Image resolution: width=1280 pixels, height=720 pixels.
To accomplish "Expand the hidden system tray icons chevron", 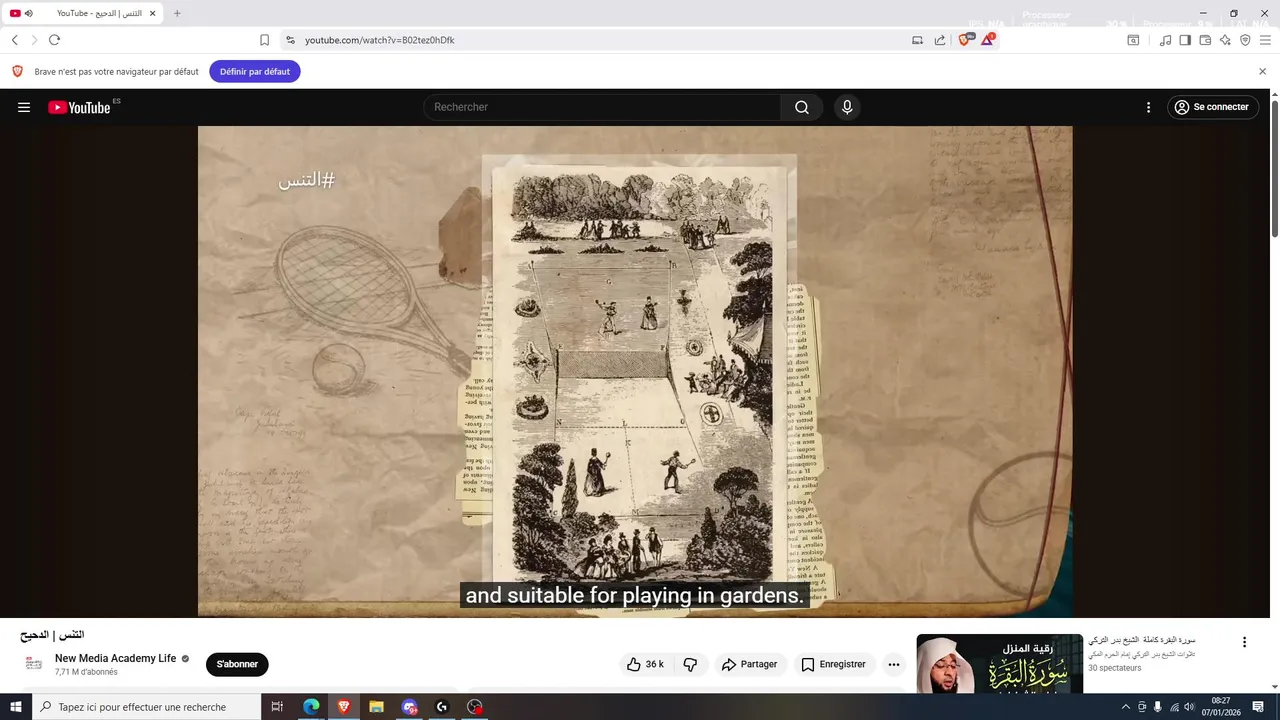I will [x=1125, y=707].
